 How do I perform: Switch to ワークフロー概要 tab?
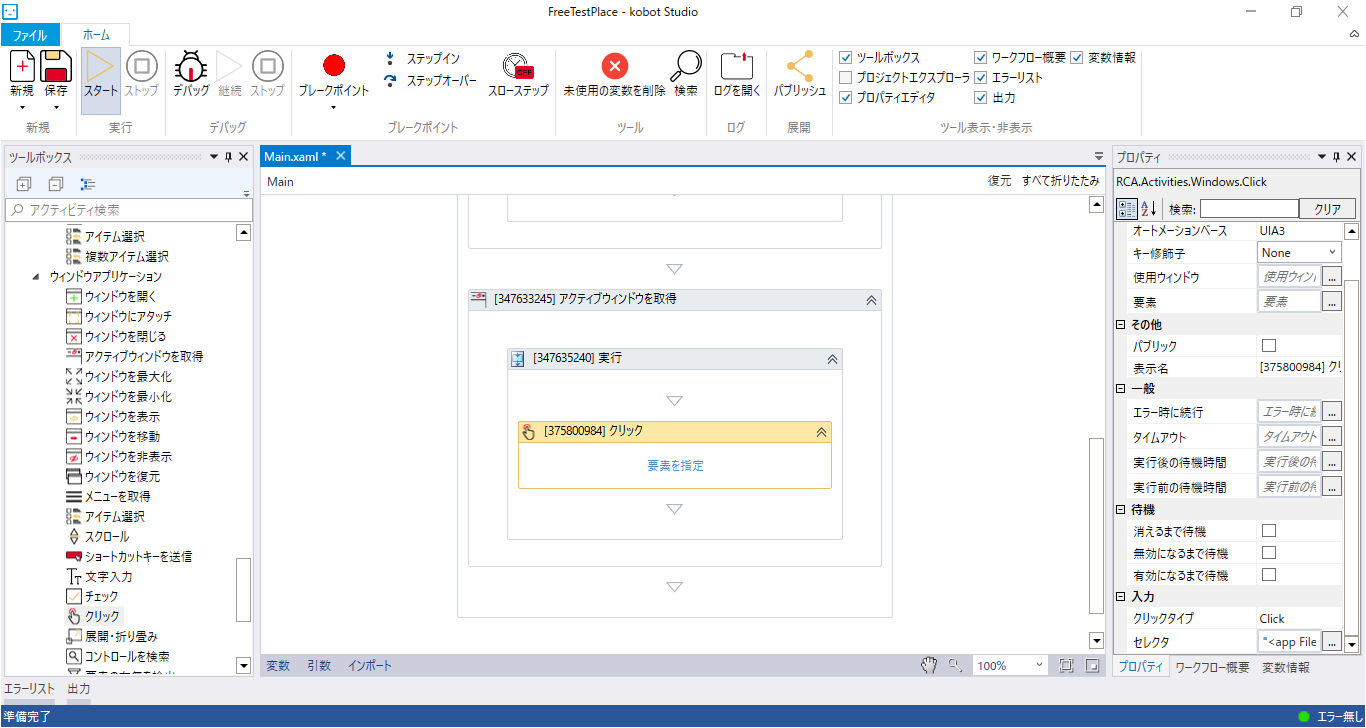tap(1212, 667)
